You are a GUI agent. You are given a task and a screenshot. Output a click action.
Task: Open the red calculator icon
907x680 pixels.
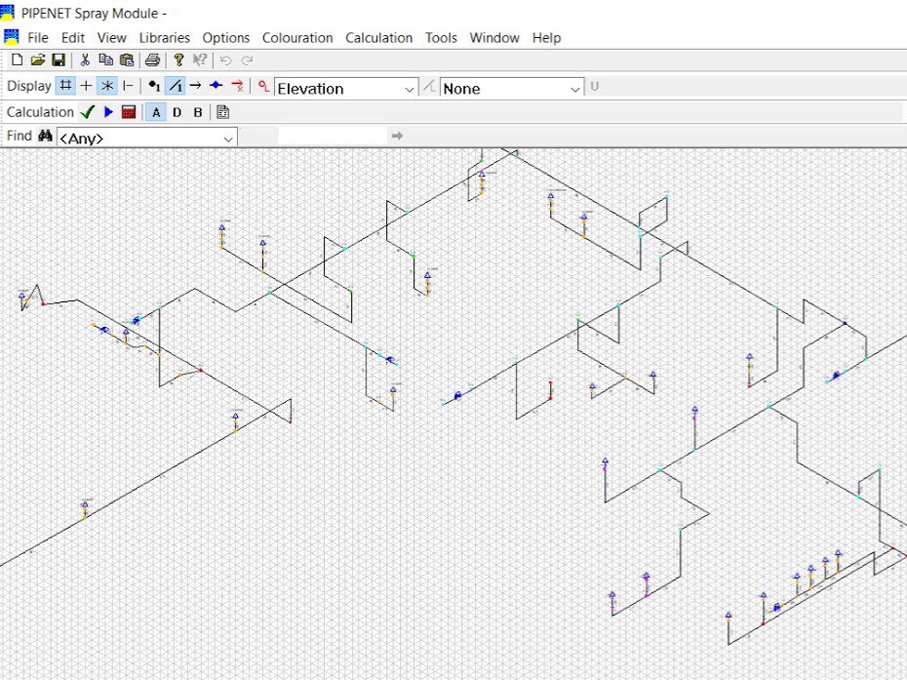click(128, 113)
